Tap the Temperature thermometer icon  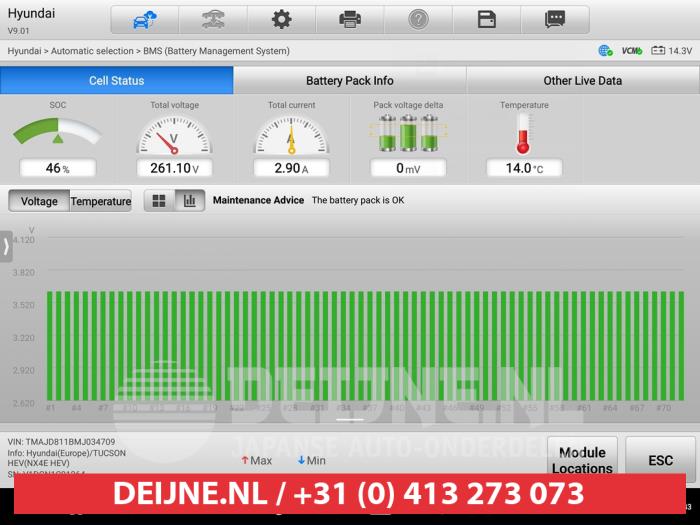(x=523, y=134)
